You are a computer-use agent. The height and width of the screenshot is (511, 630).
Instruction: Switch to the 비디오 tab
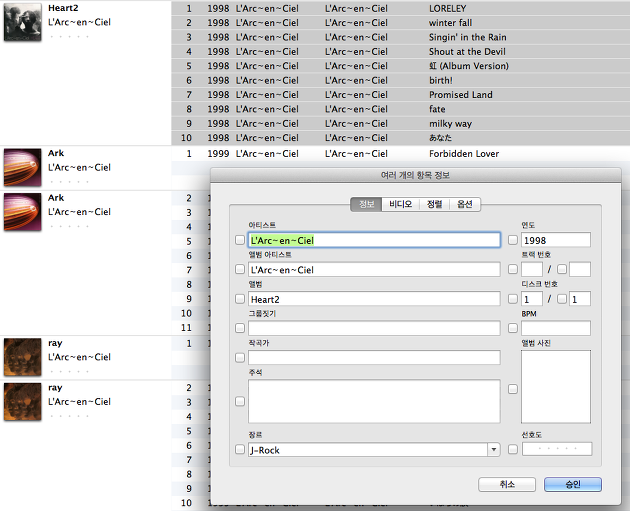(x=401, y=204)
